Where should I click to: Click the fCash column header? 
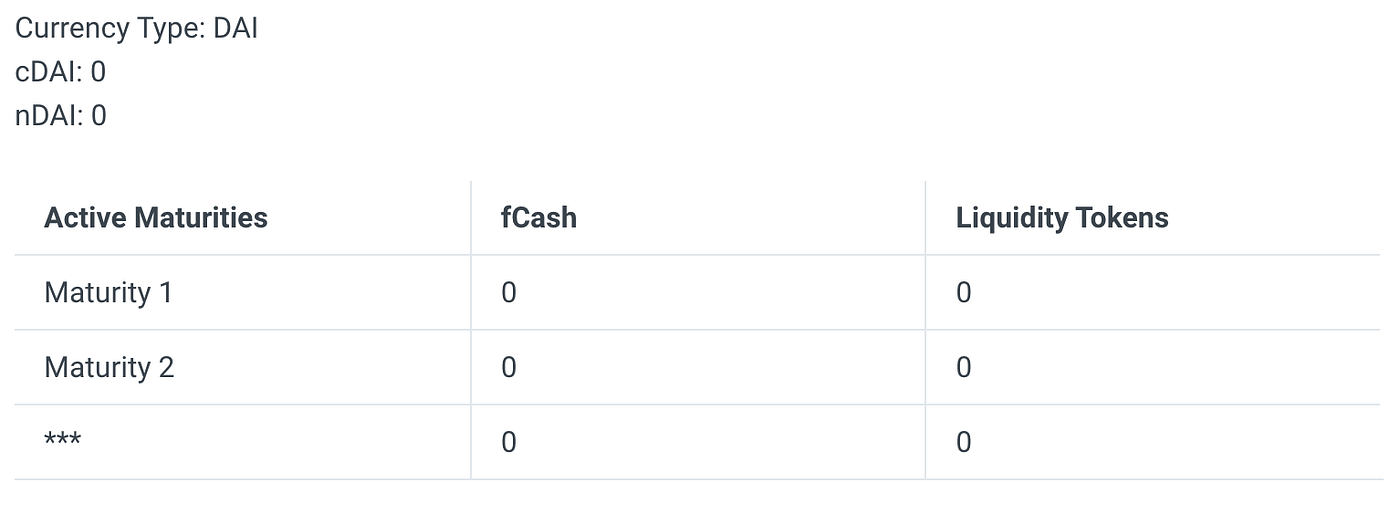tap(539, 217)
